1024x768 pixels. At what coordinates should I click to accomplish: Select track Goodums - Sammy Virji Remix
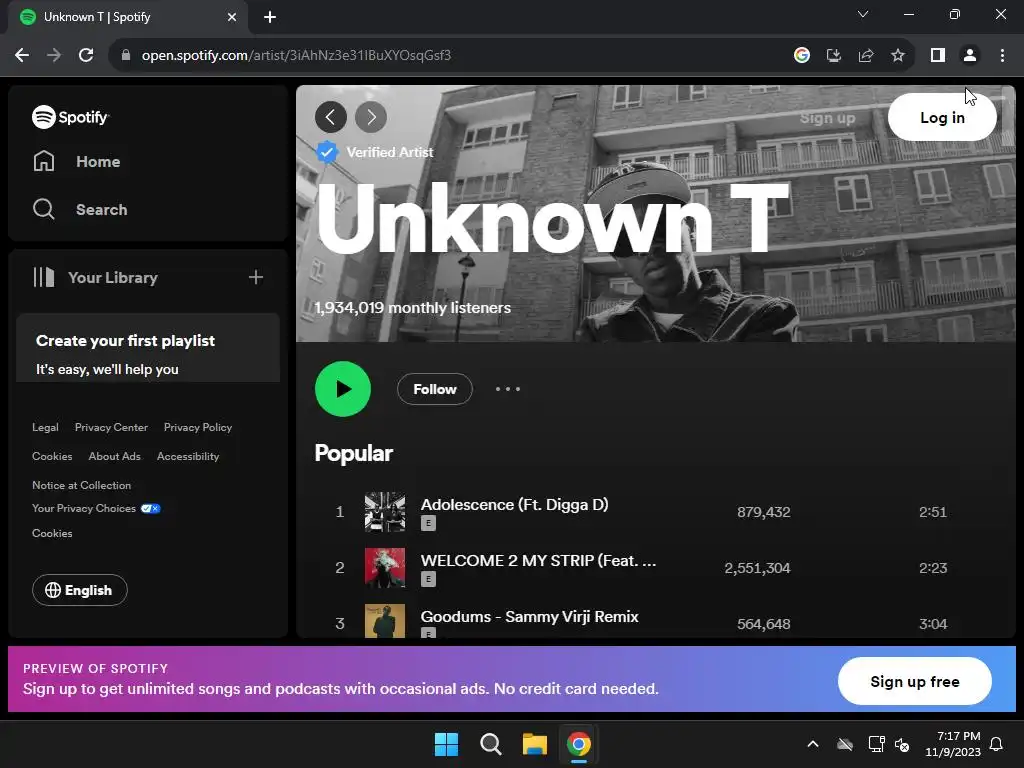click(x=530, y=617)
